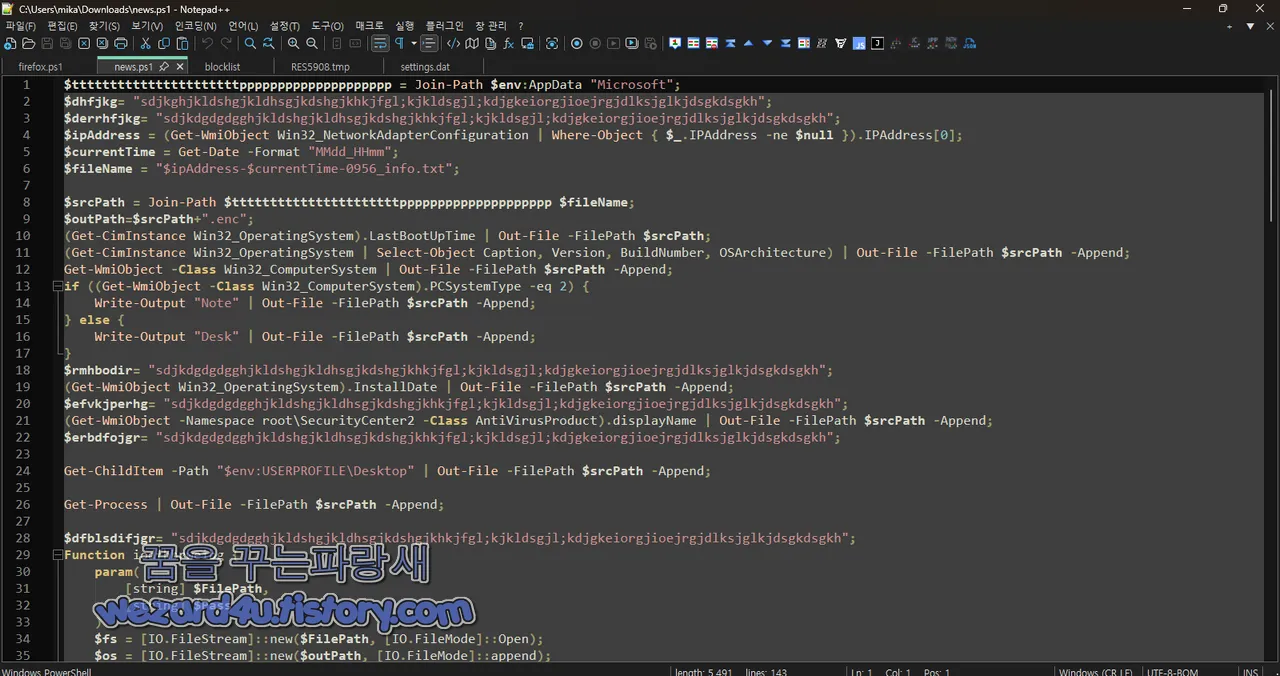Switch to the RES5908.tmp tab
The height and width of the screenshot is (676, 1280).
[320, 67]
